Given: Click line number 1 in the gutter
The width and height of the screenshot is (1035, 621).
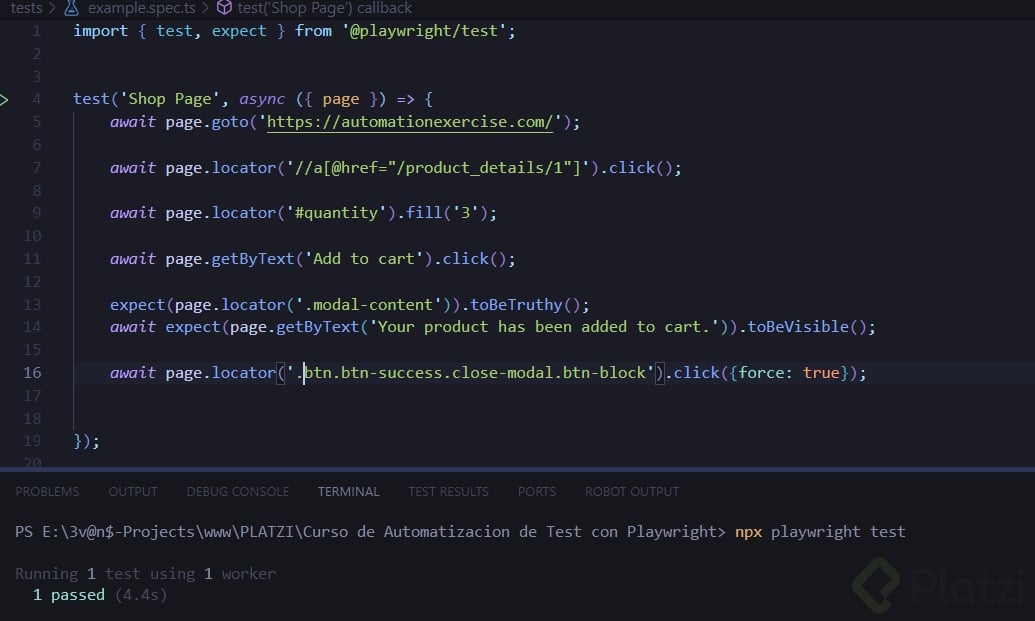Looking at the screenshot, I should [x=36, y=31].
